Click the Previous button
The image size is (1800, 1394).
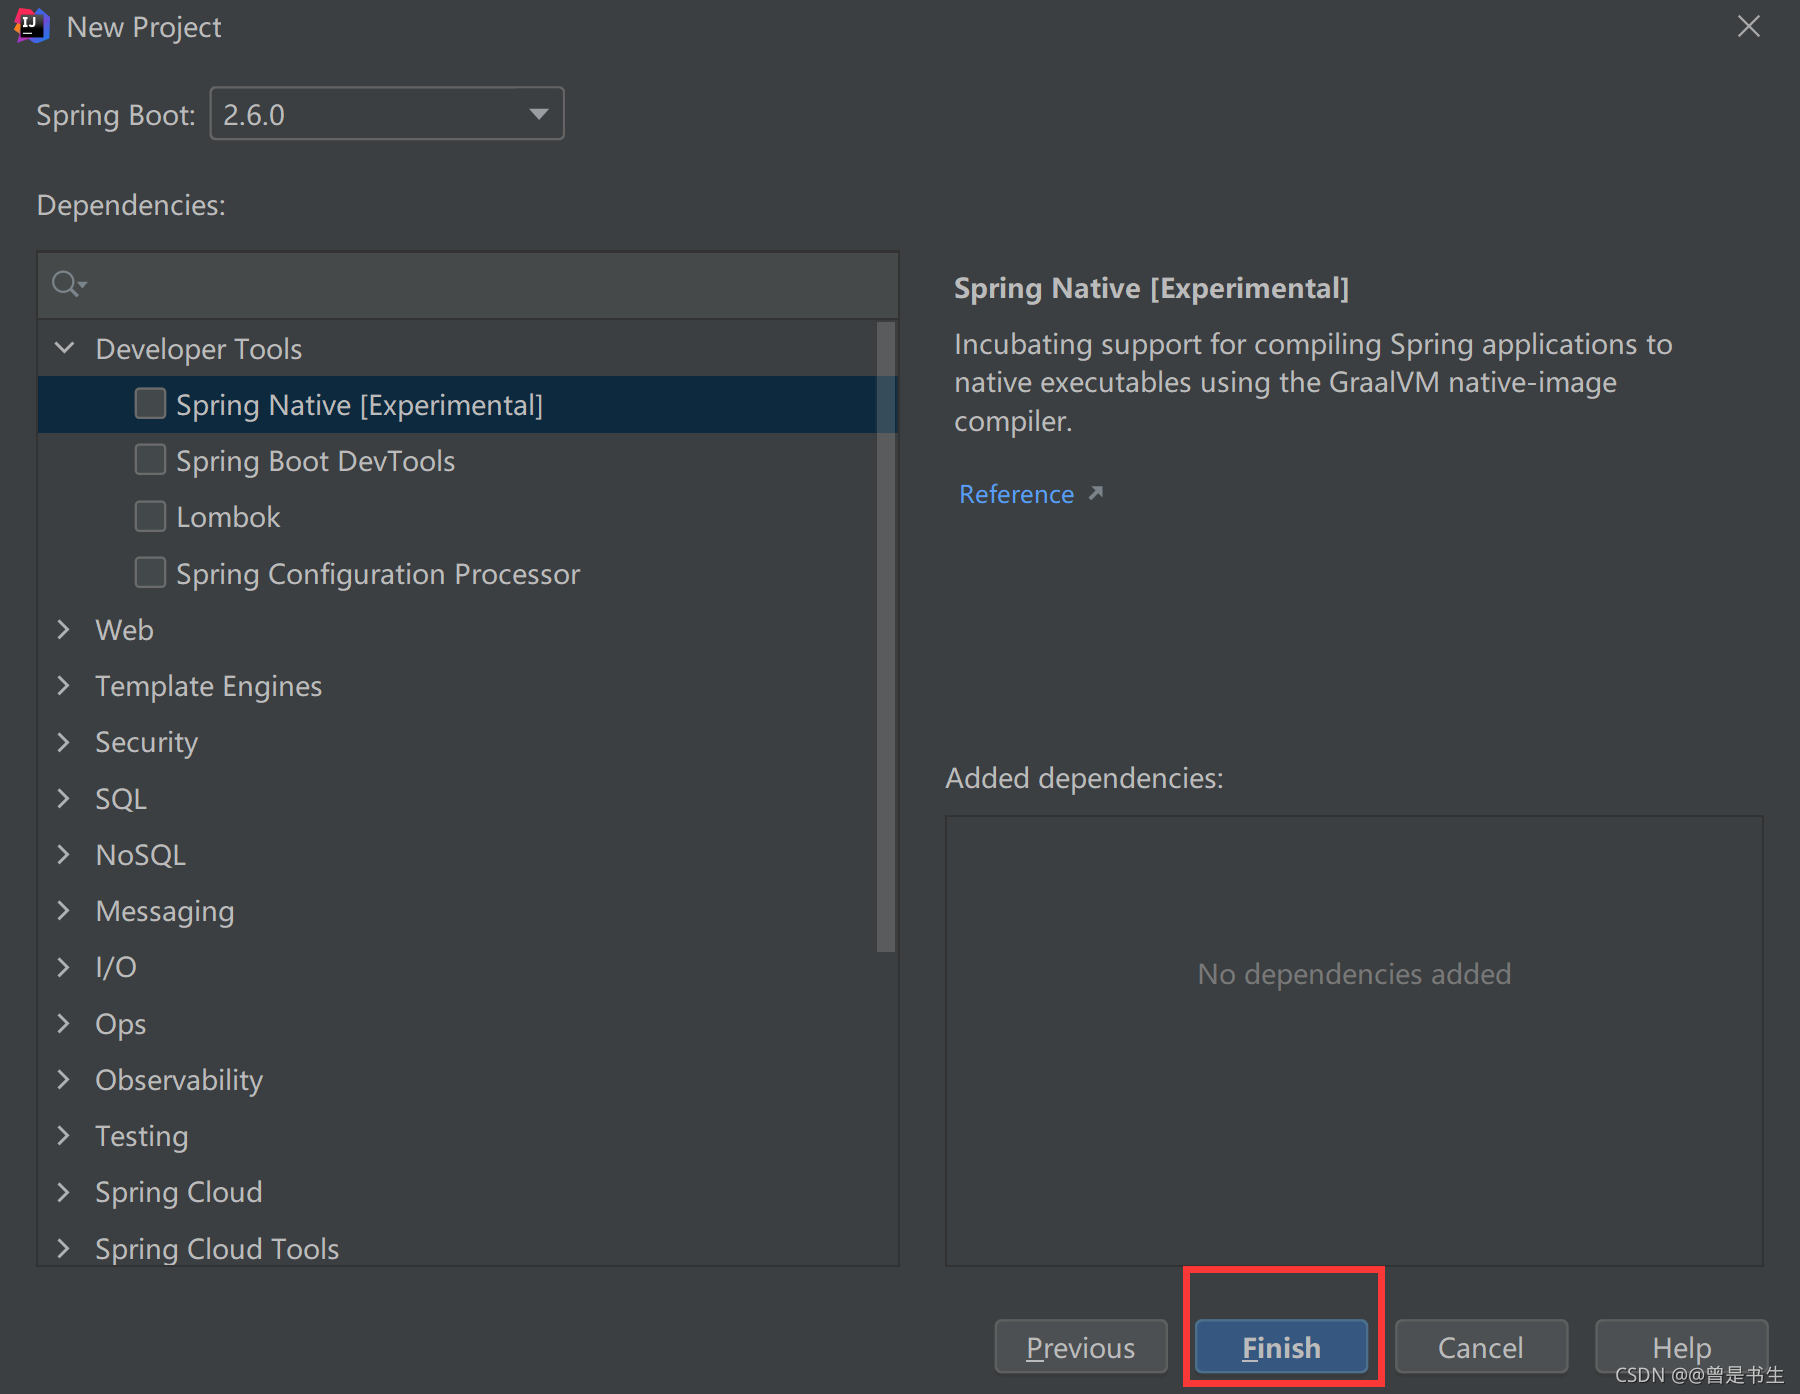click(1081, 1347)
